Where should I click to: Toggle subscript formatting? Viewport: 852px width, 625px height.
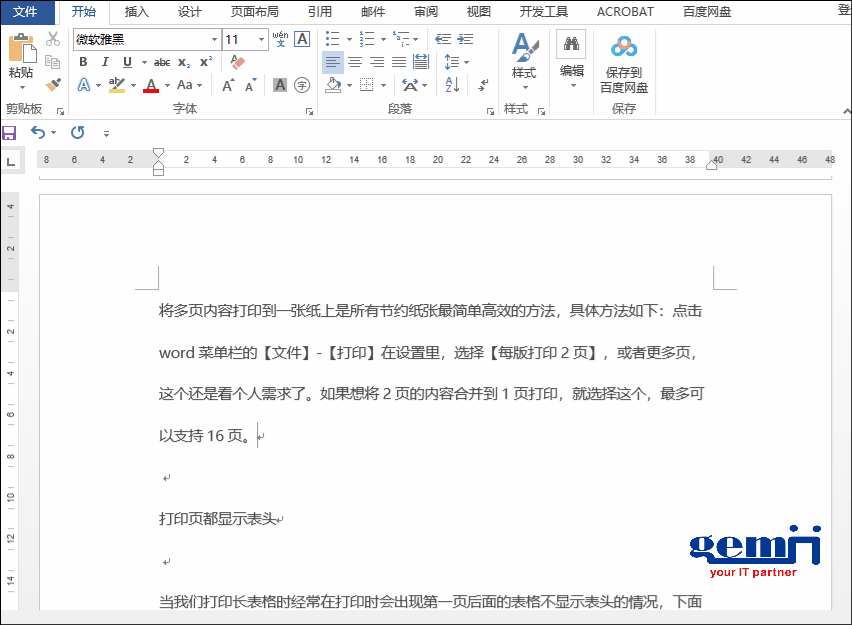coord(182,62)
